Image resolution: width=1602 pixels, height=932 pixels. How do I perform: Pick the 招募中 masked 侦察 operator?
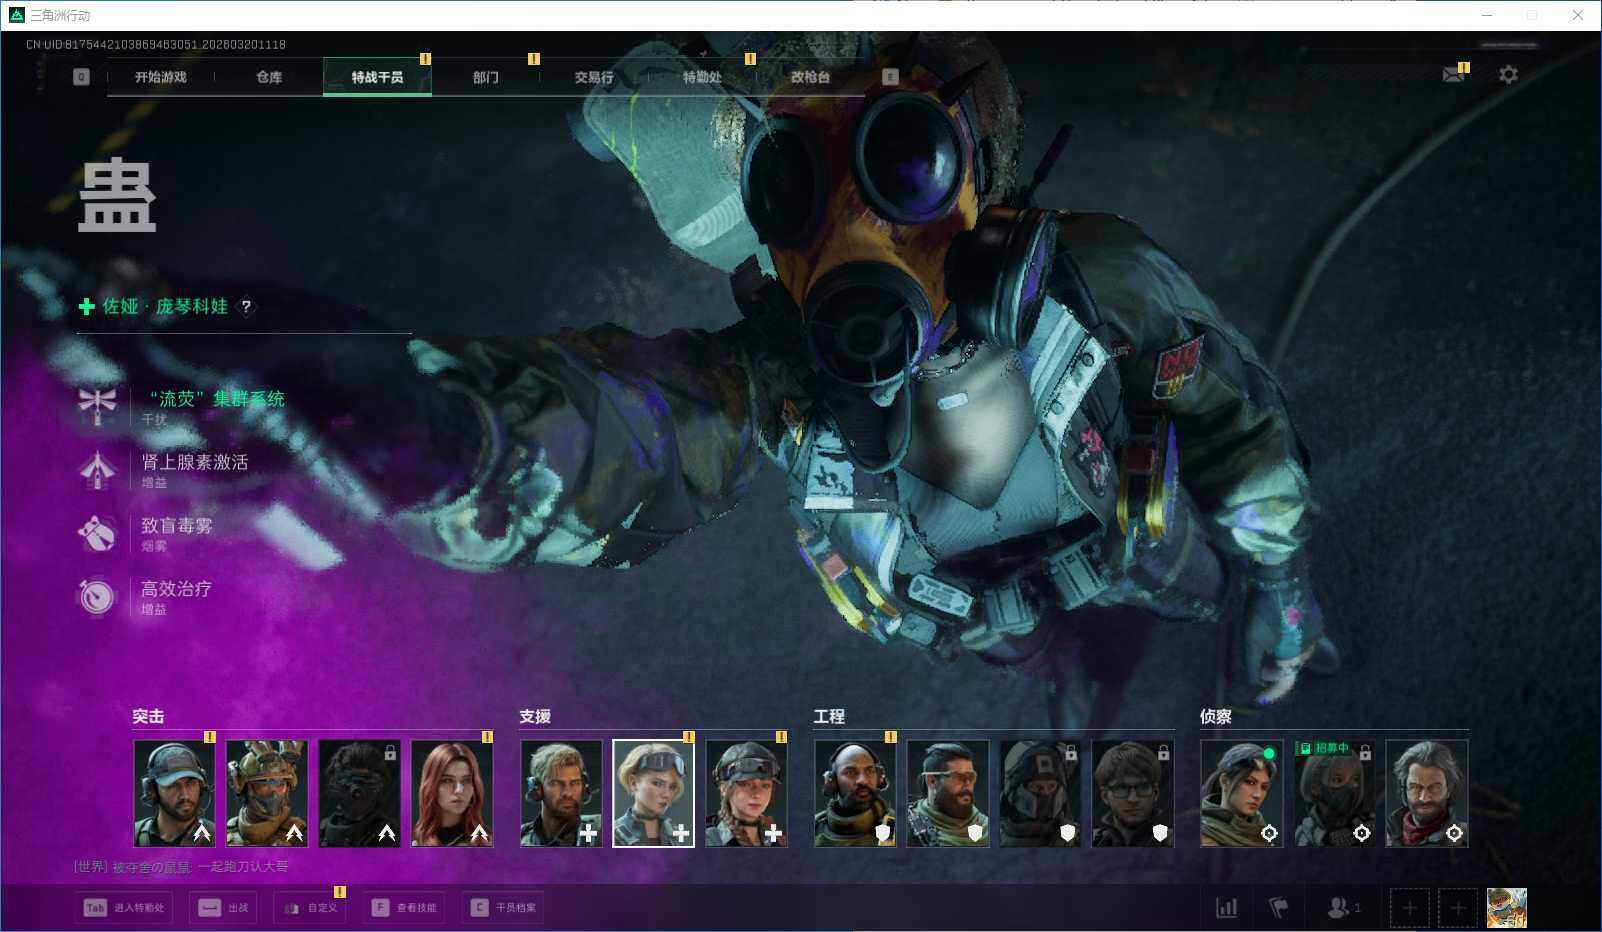(x=1334, y=794)
